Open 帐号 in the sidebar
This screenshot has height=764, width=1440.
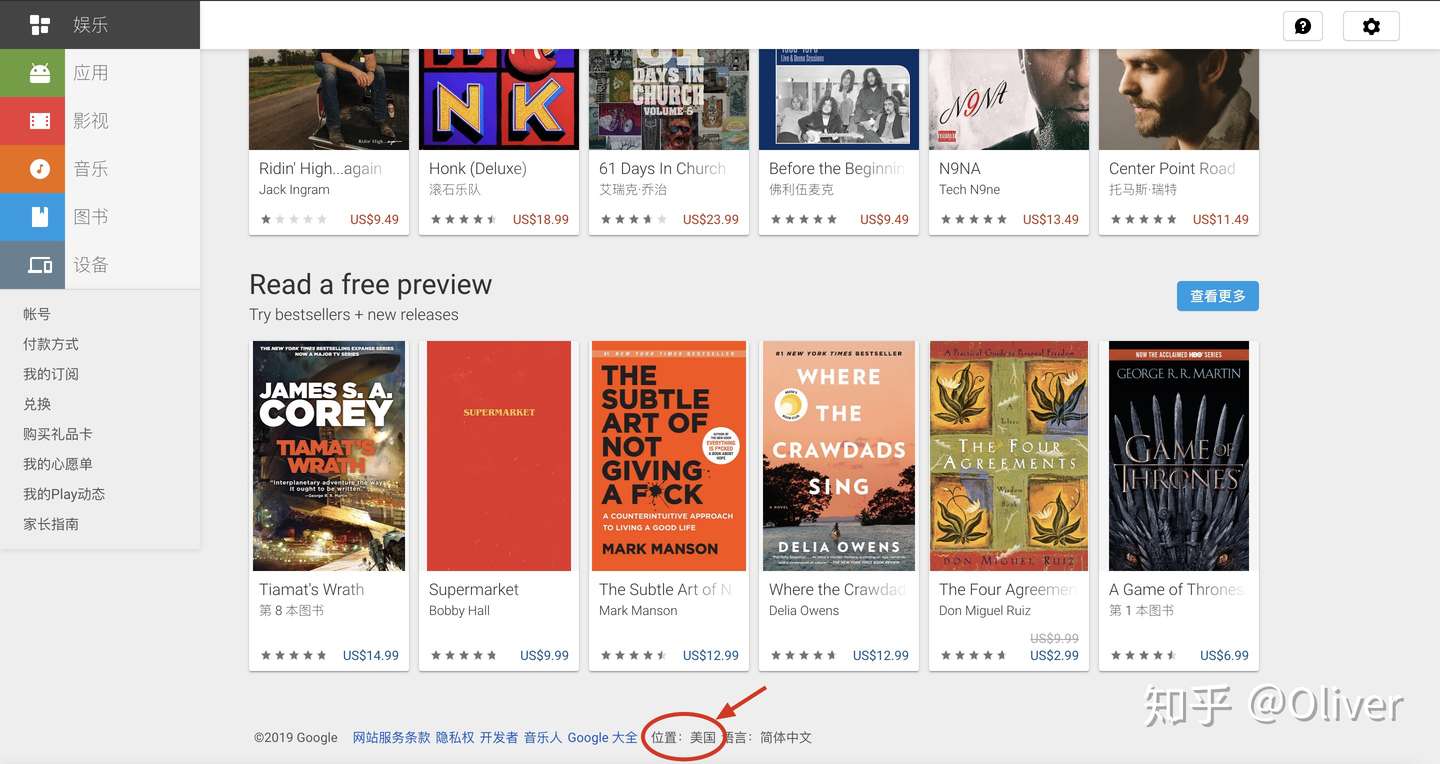click(37, 314)
